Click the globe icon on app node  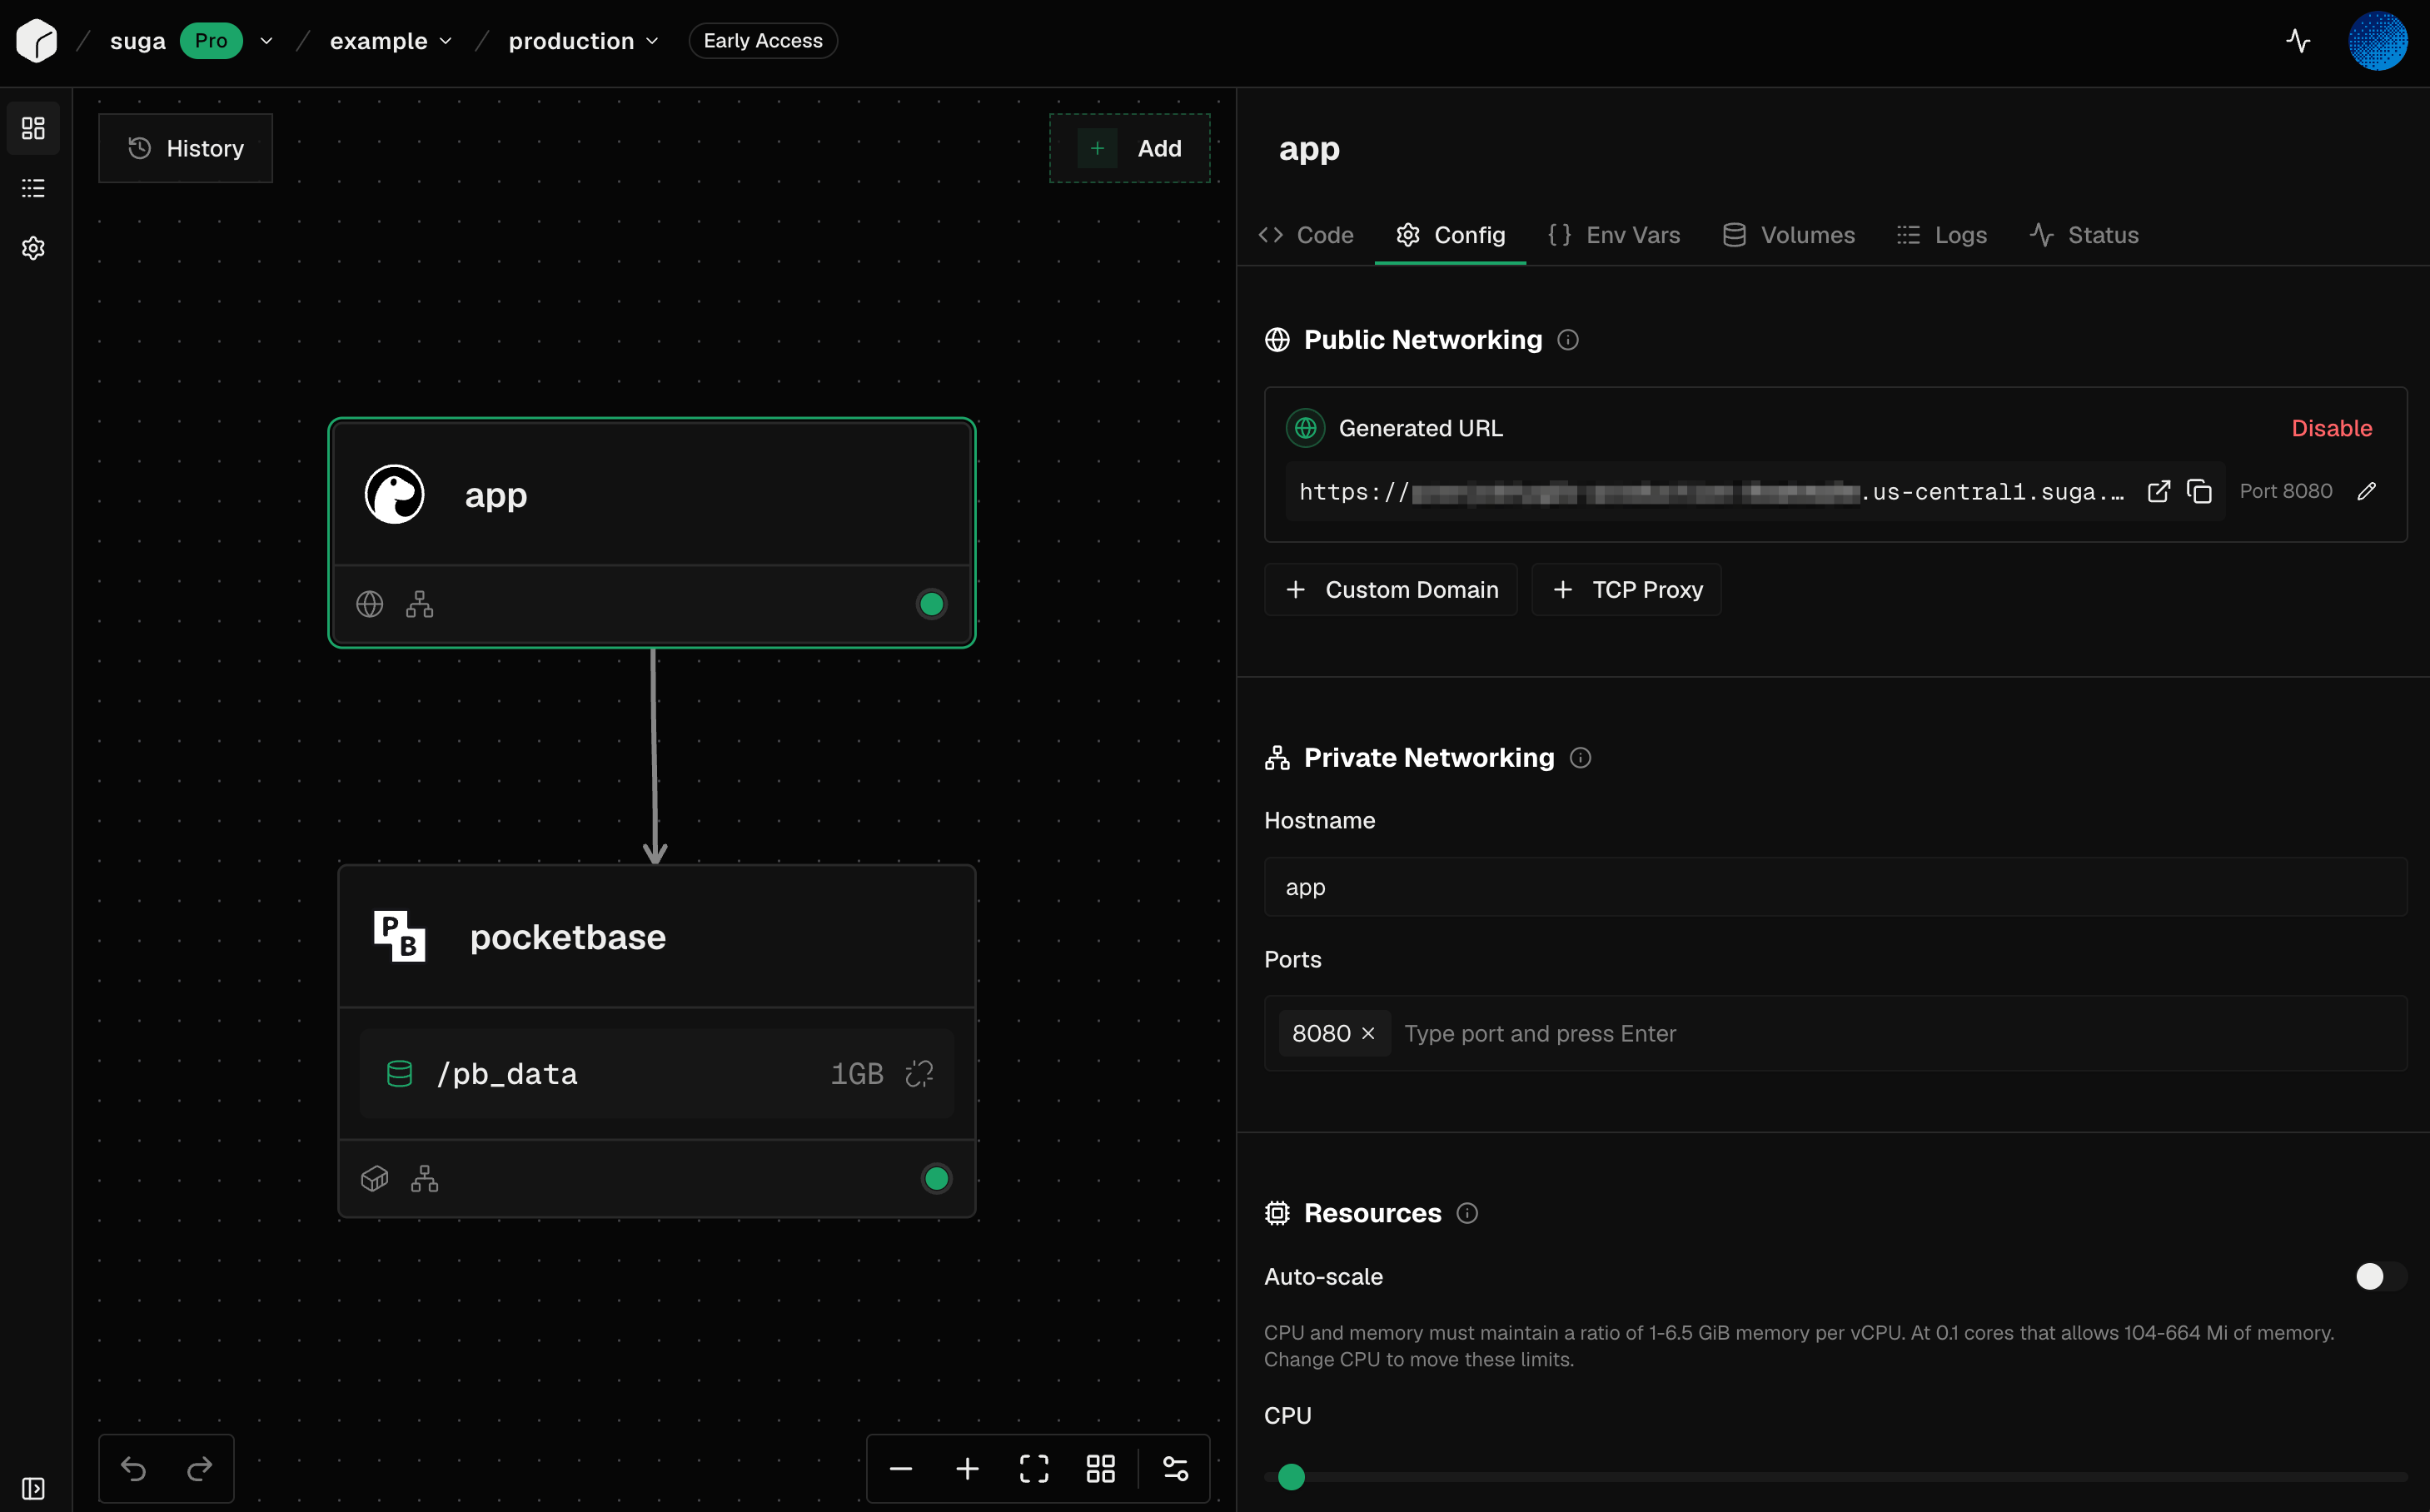[370, 604]
